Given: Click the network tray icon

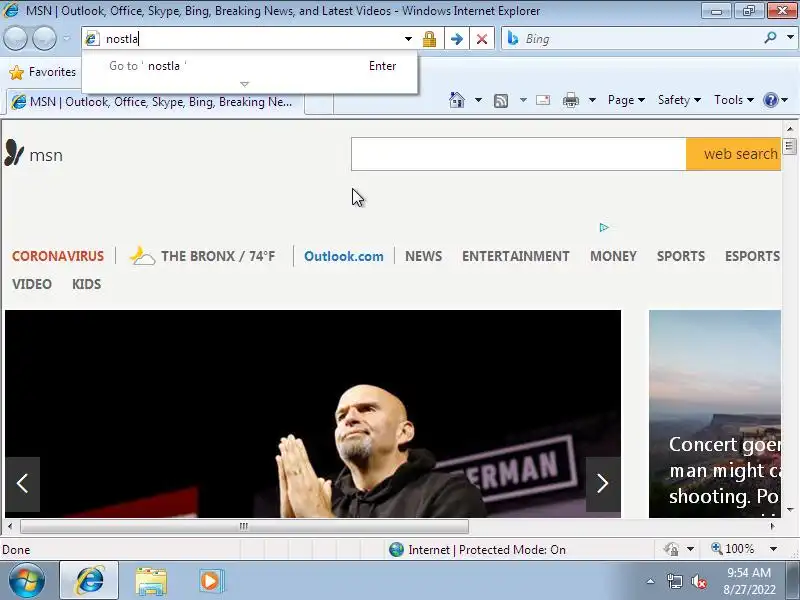Looking at the screenshot, I should coord(674,581).
